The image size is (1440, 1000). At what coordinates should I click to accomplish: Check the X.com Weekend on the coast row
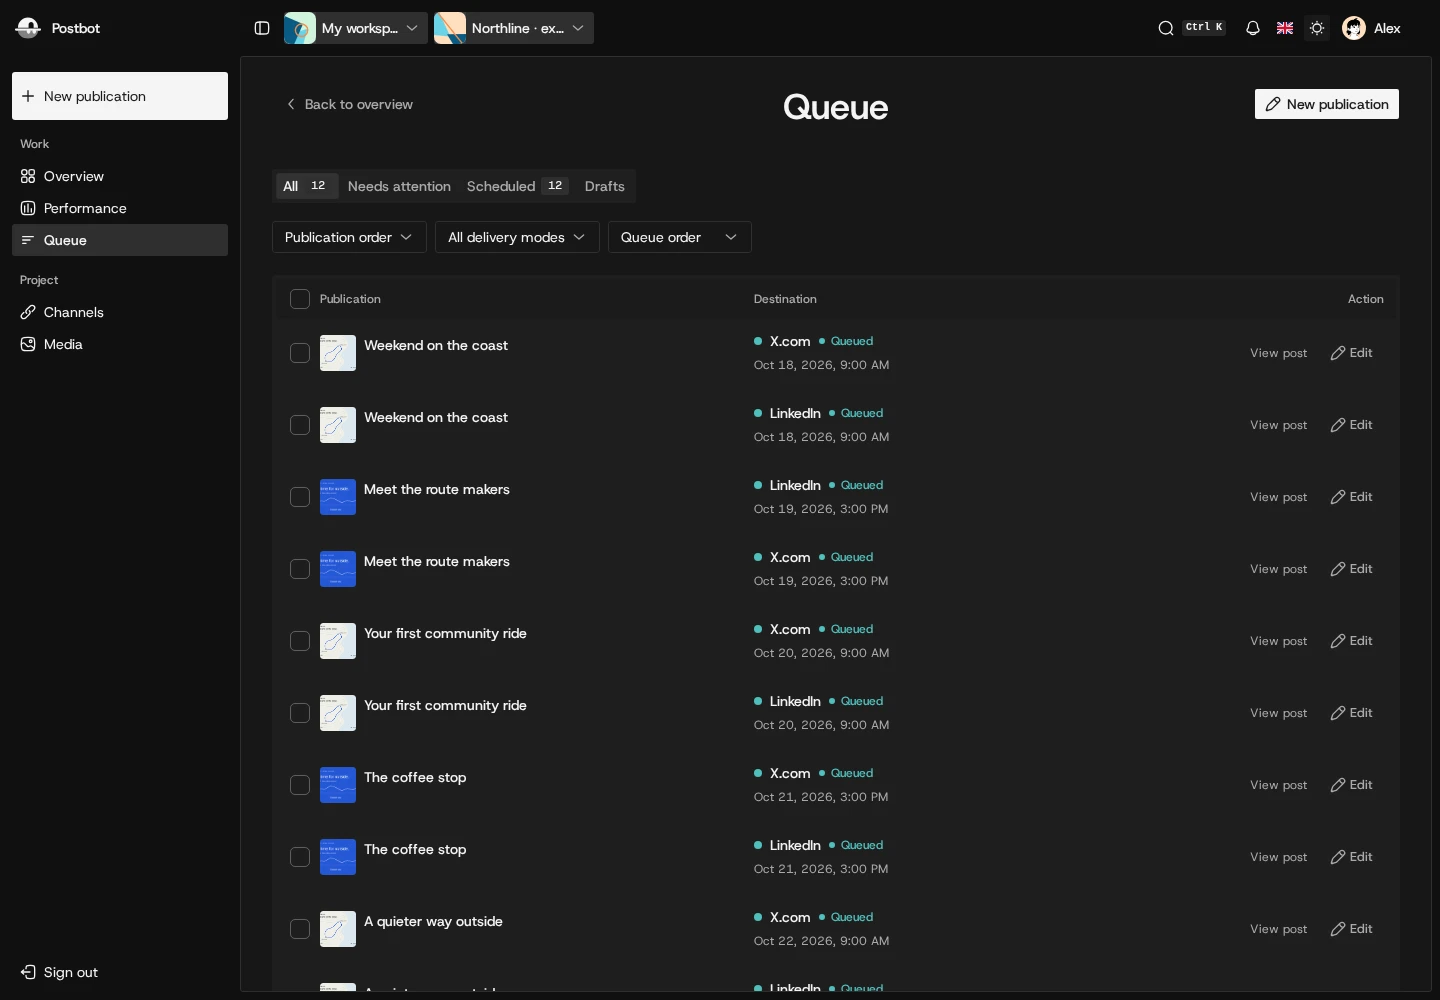point(300,353)
